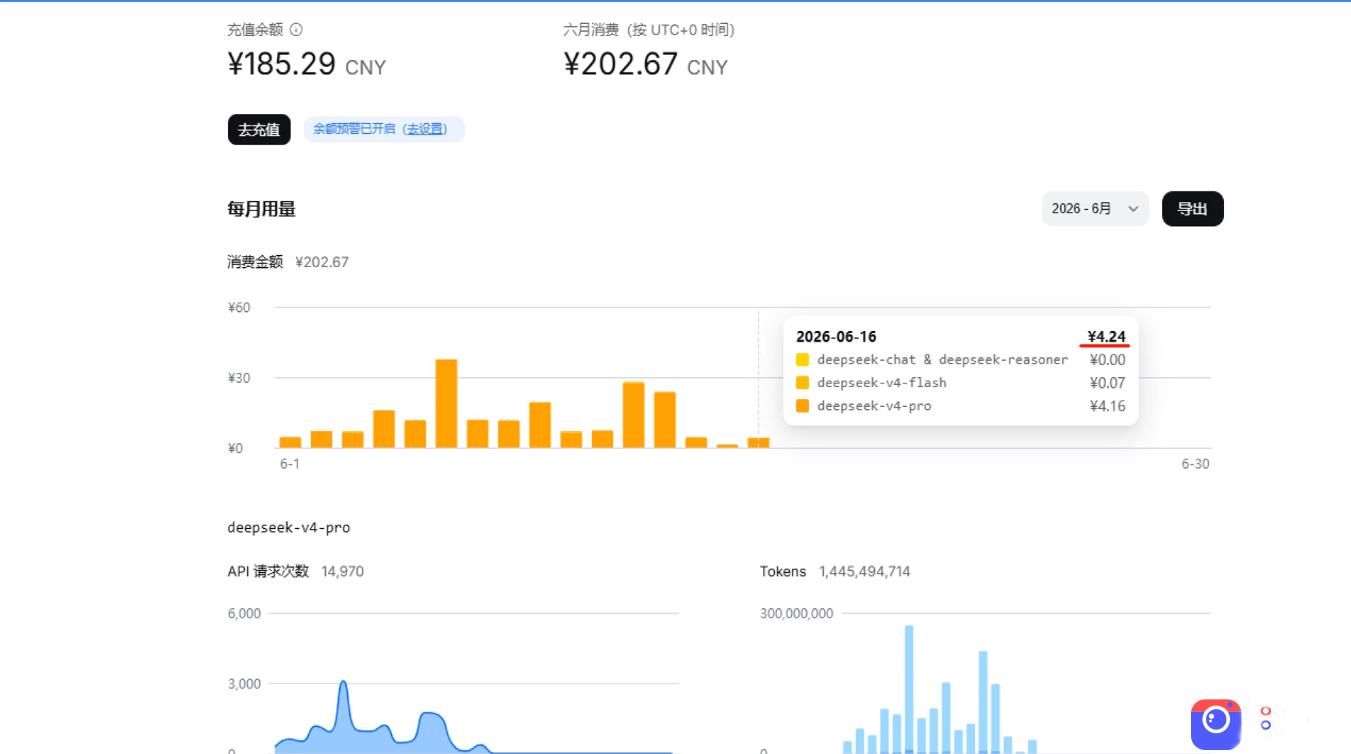1351x754 pixels.
Task: Click the underlined ¥4.24 total in tooltip
Action: click(x=1106, y=337)
